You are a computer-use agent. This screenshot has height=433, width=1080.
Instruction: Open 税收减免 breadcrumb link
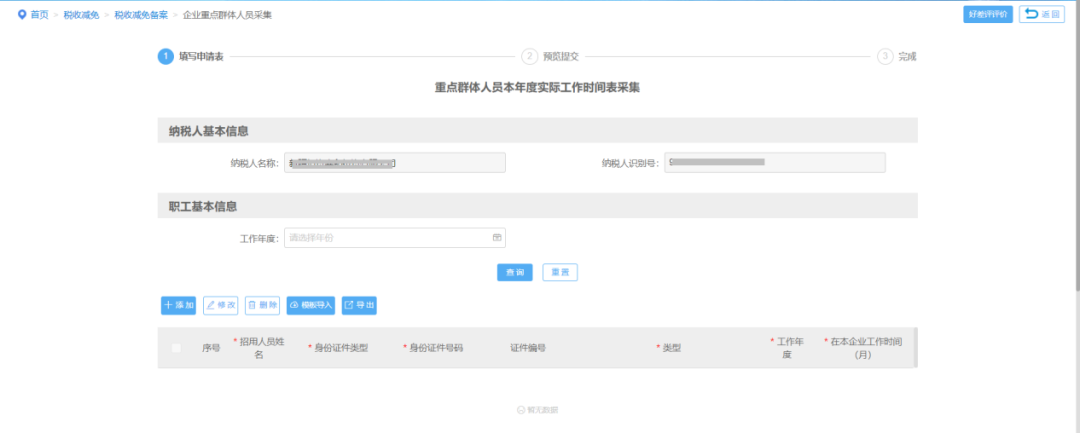81,15
